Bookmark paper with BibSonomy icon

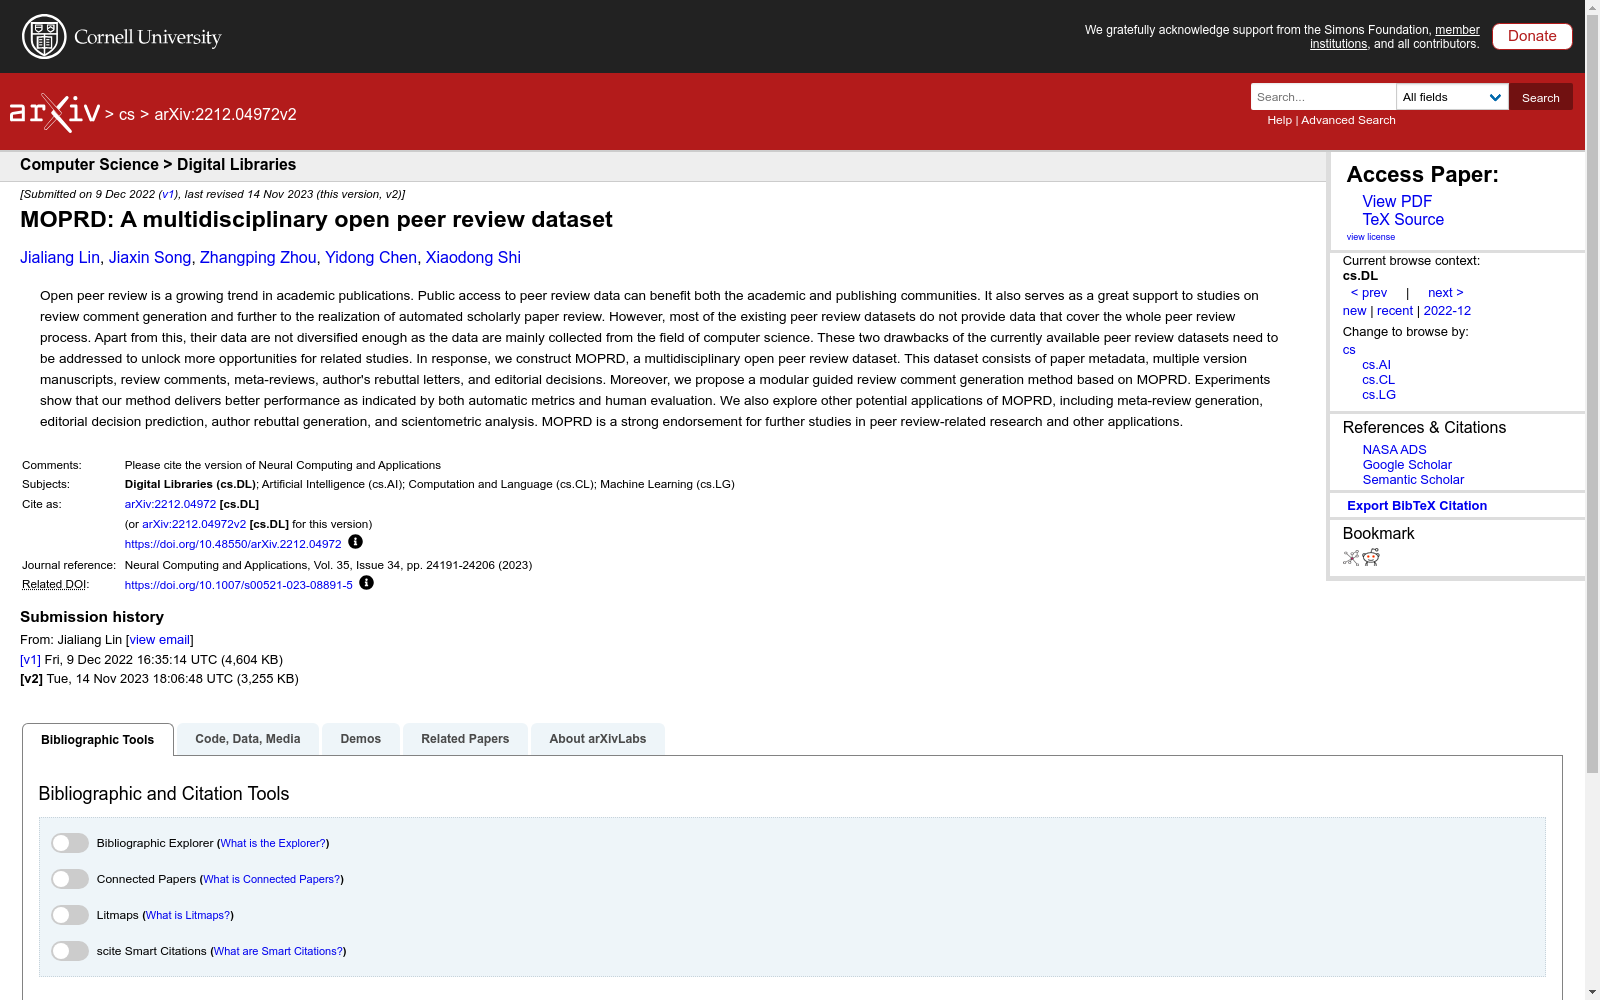point(1351,558)
